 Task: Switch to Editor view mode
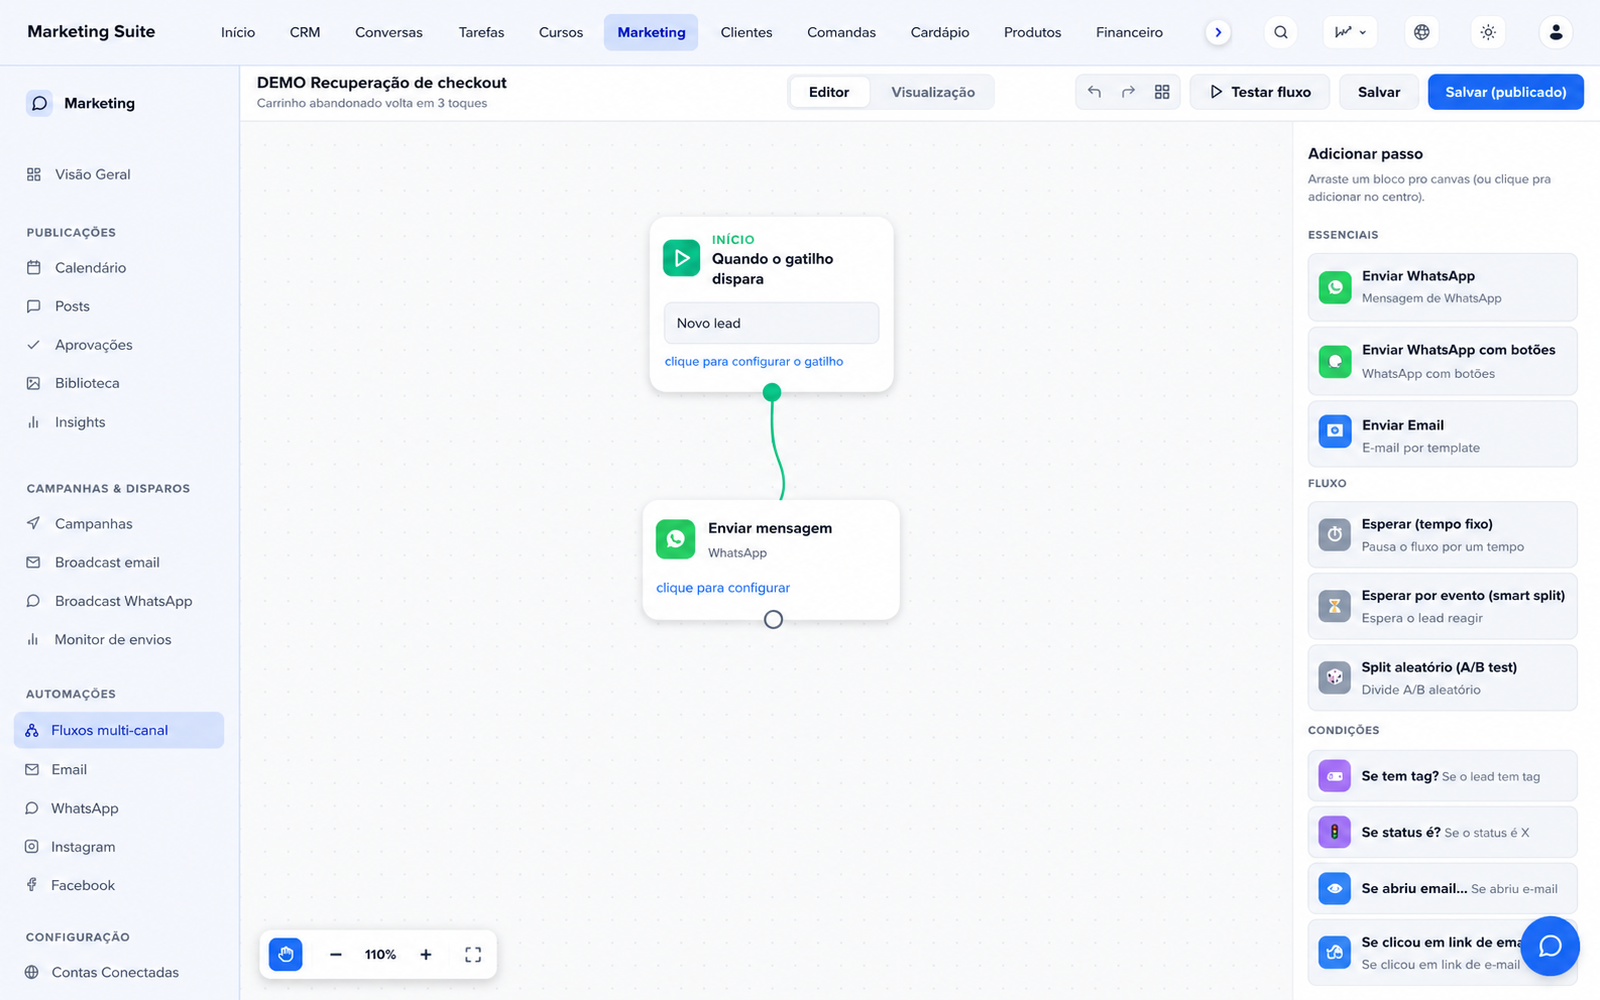click(x=829, y=92)
